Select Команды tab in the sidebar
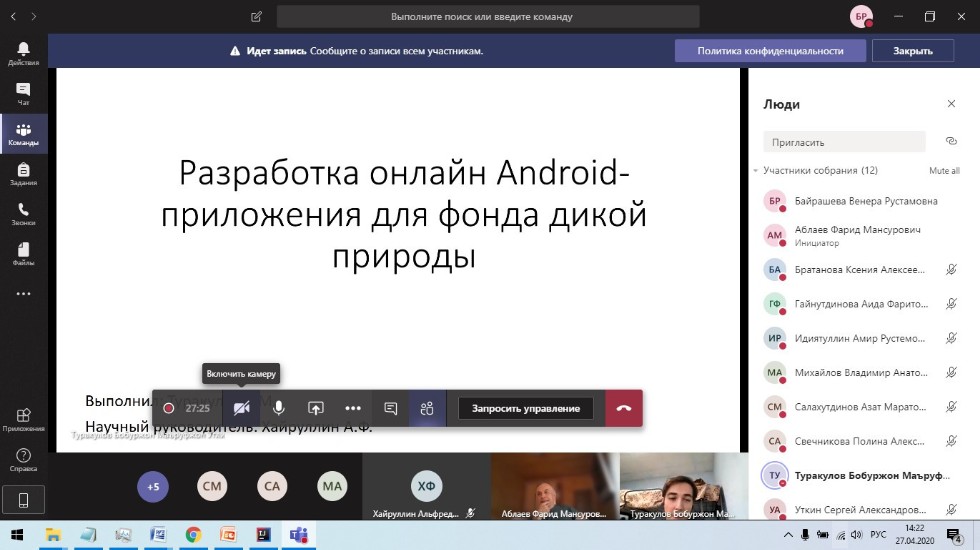 [23, 133]
